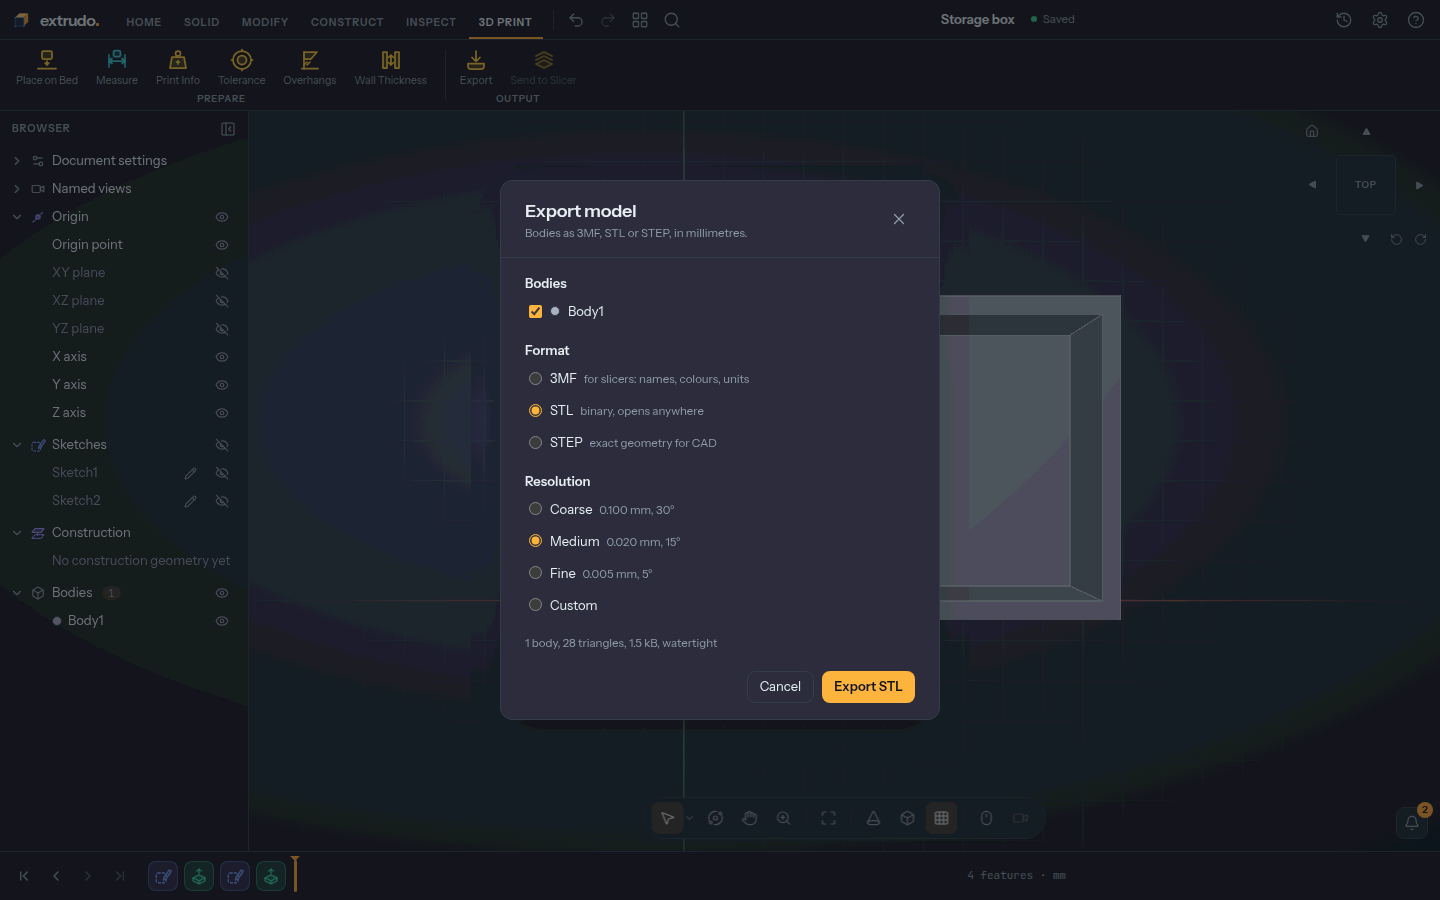Click the undo arrow in top bar

[576, 20]
